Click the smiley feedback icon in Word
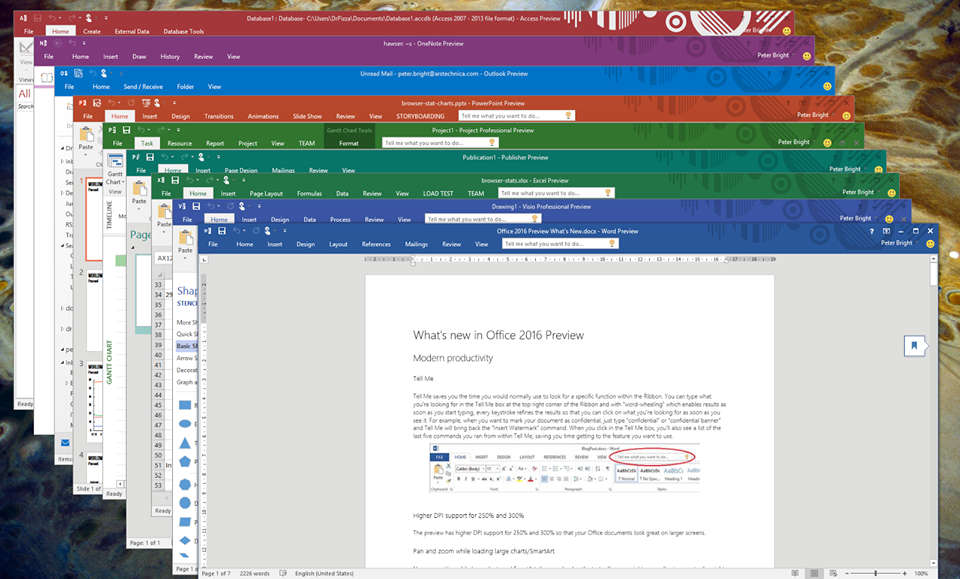 tap(931, 243)
